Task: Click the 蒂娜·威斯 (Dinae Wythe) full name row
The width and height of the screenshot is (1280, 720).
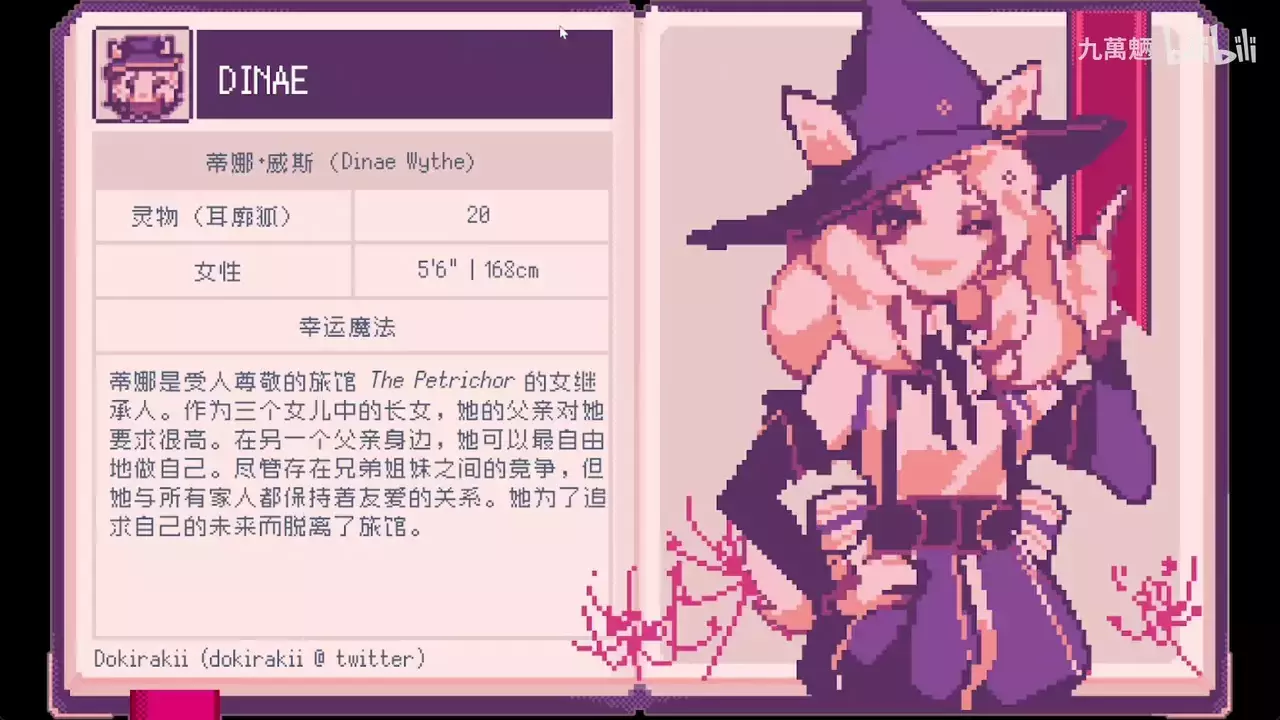Action: pos(351,162)
